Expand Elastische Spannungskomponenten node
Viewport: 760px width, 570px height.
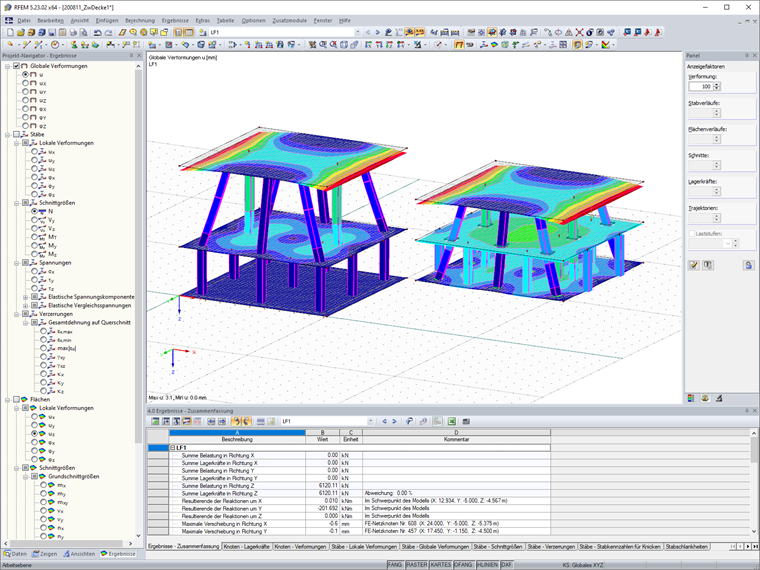25,297
